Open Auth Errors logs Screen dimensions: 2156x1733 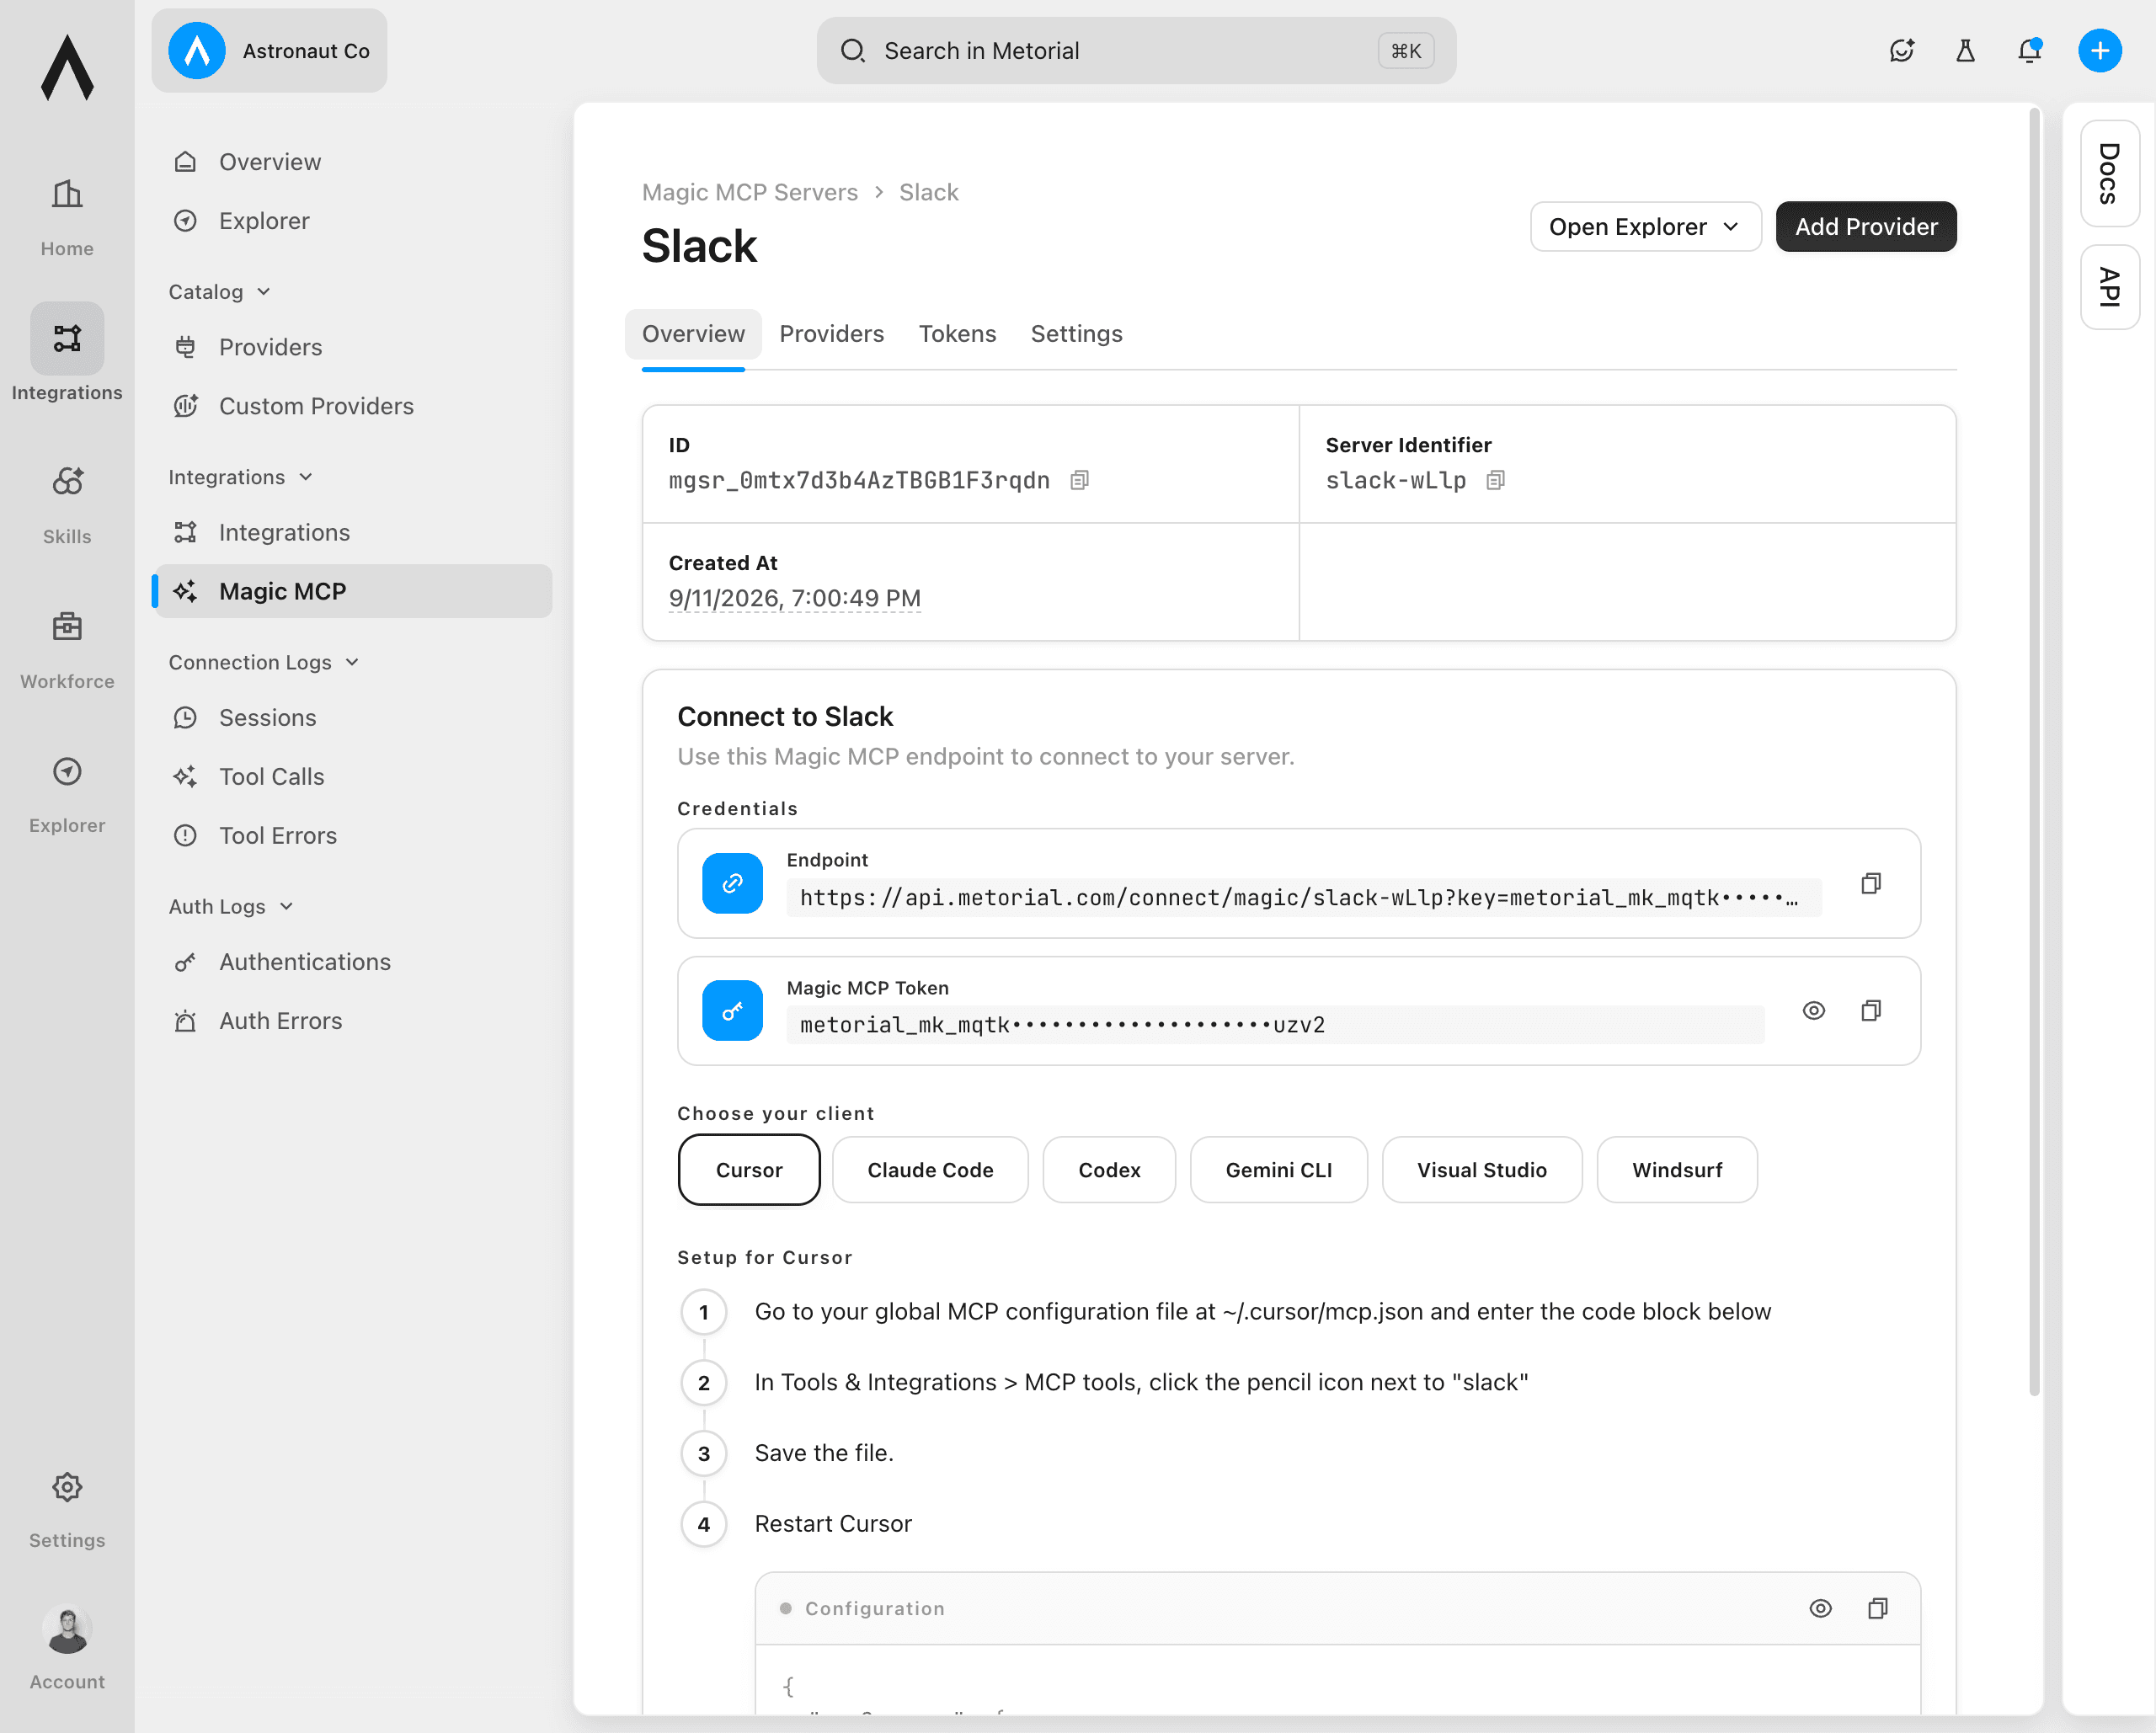tap(354, 1021)
